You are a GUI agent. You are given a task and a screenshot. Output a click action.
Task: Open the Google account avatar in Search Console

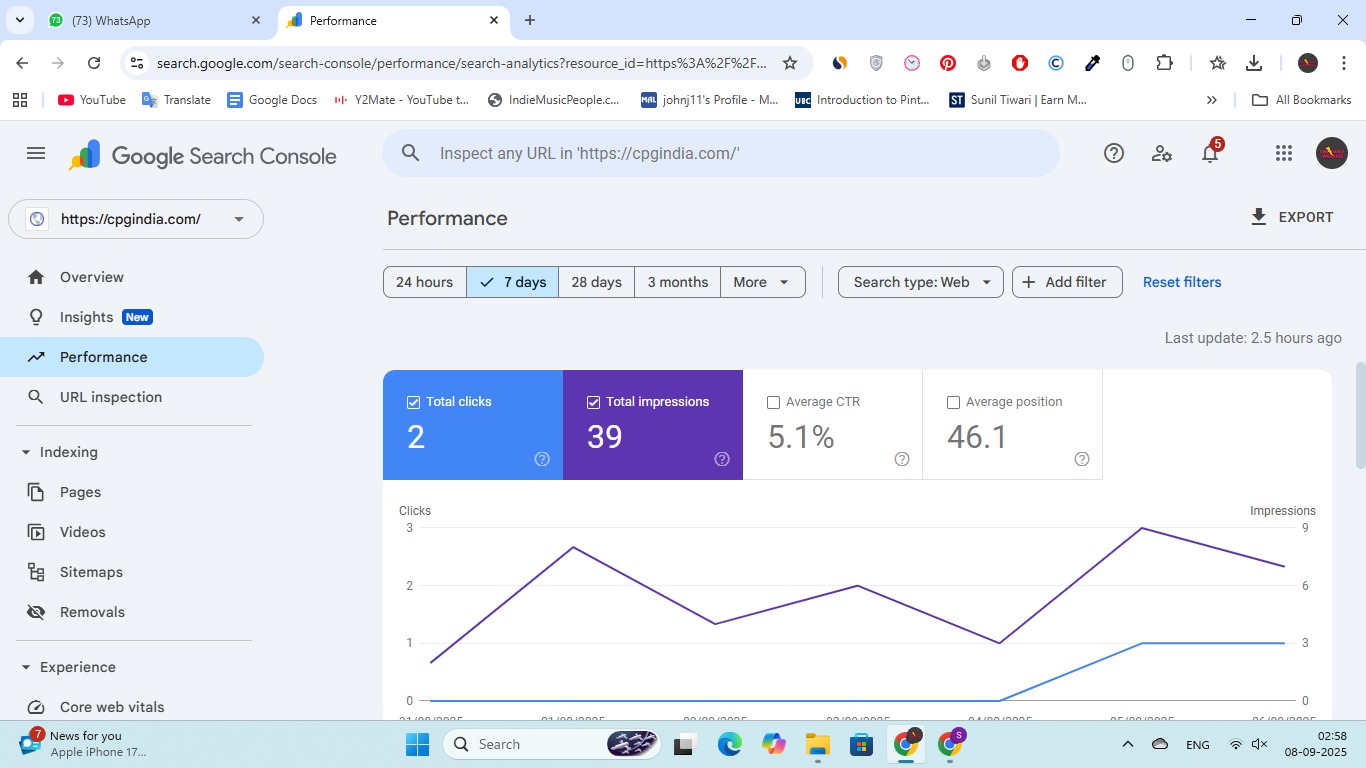(1332, 153)
